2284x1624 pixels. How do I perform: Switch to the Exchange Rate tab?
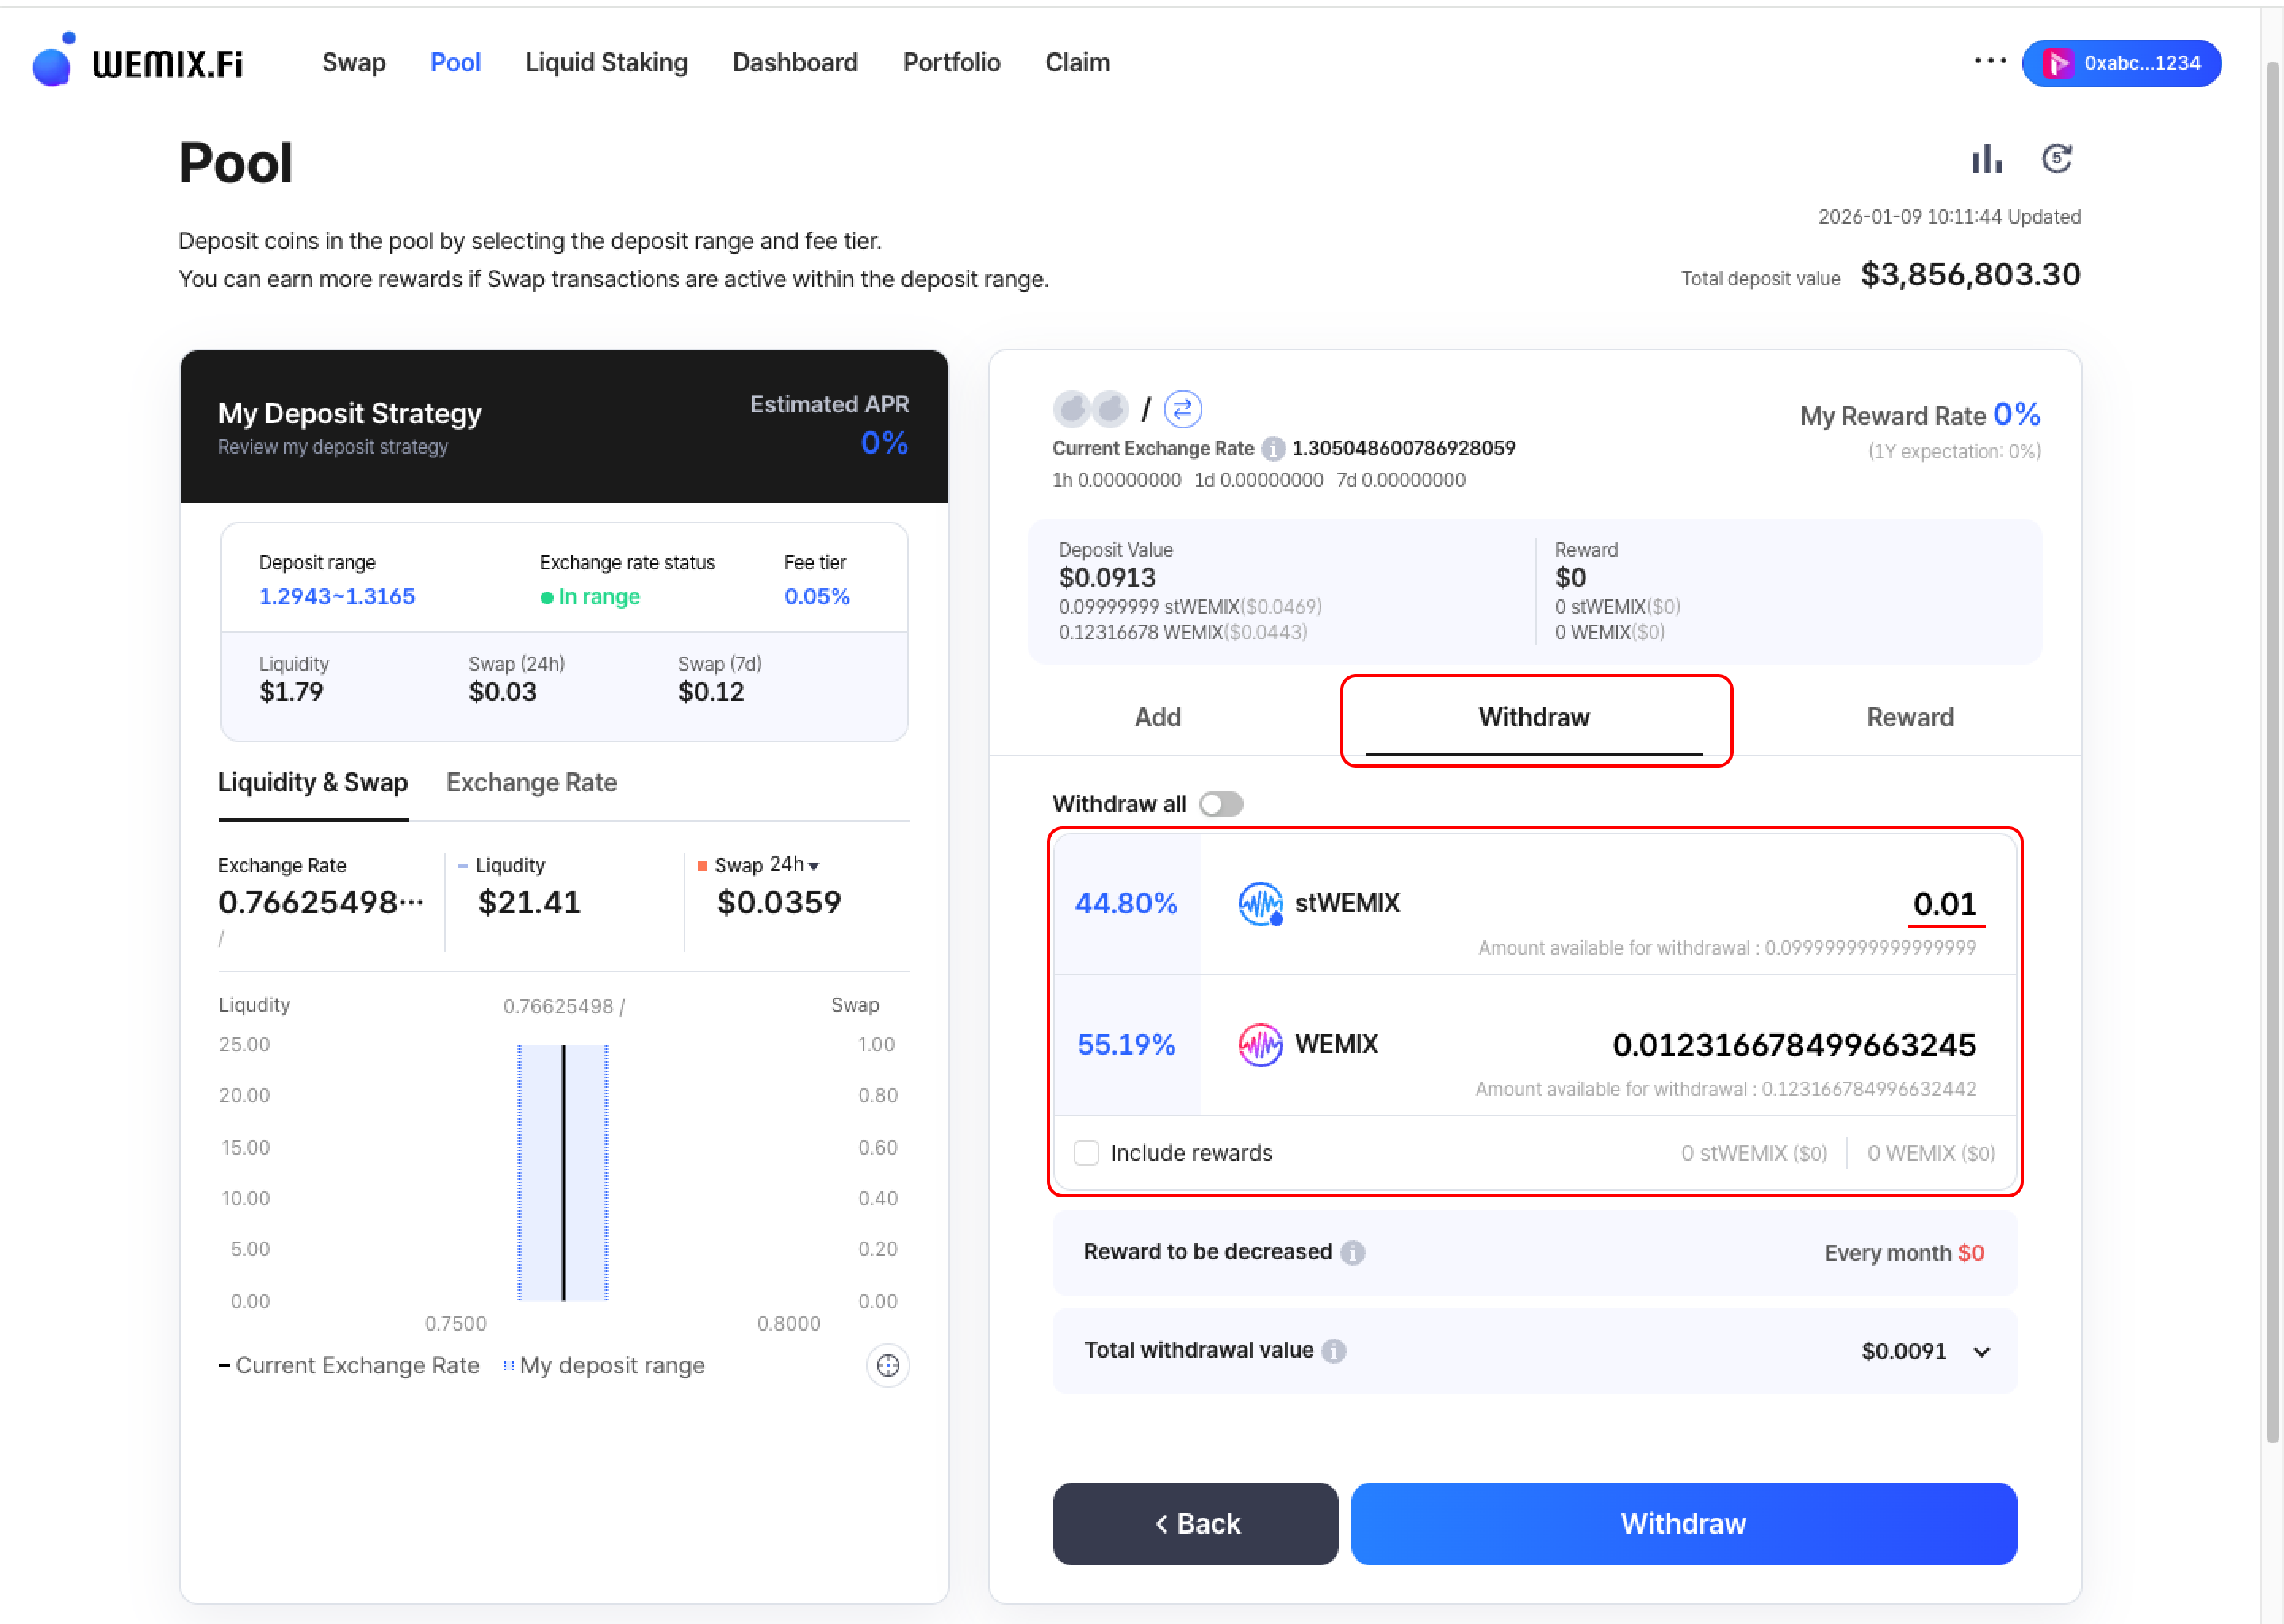(x=531, y=783)
